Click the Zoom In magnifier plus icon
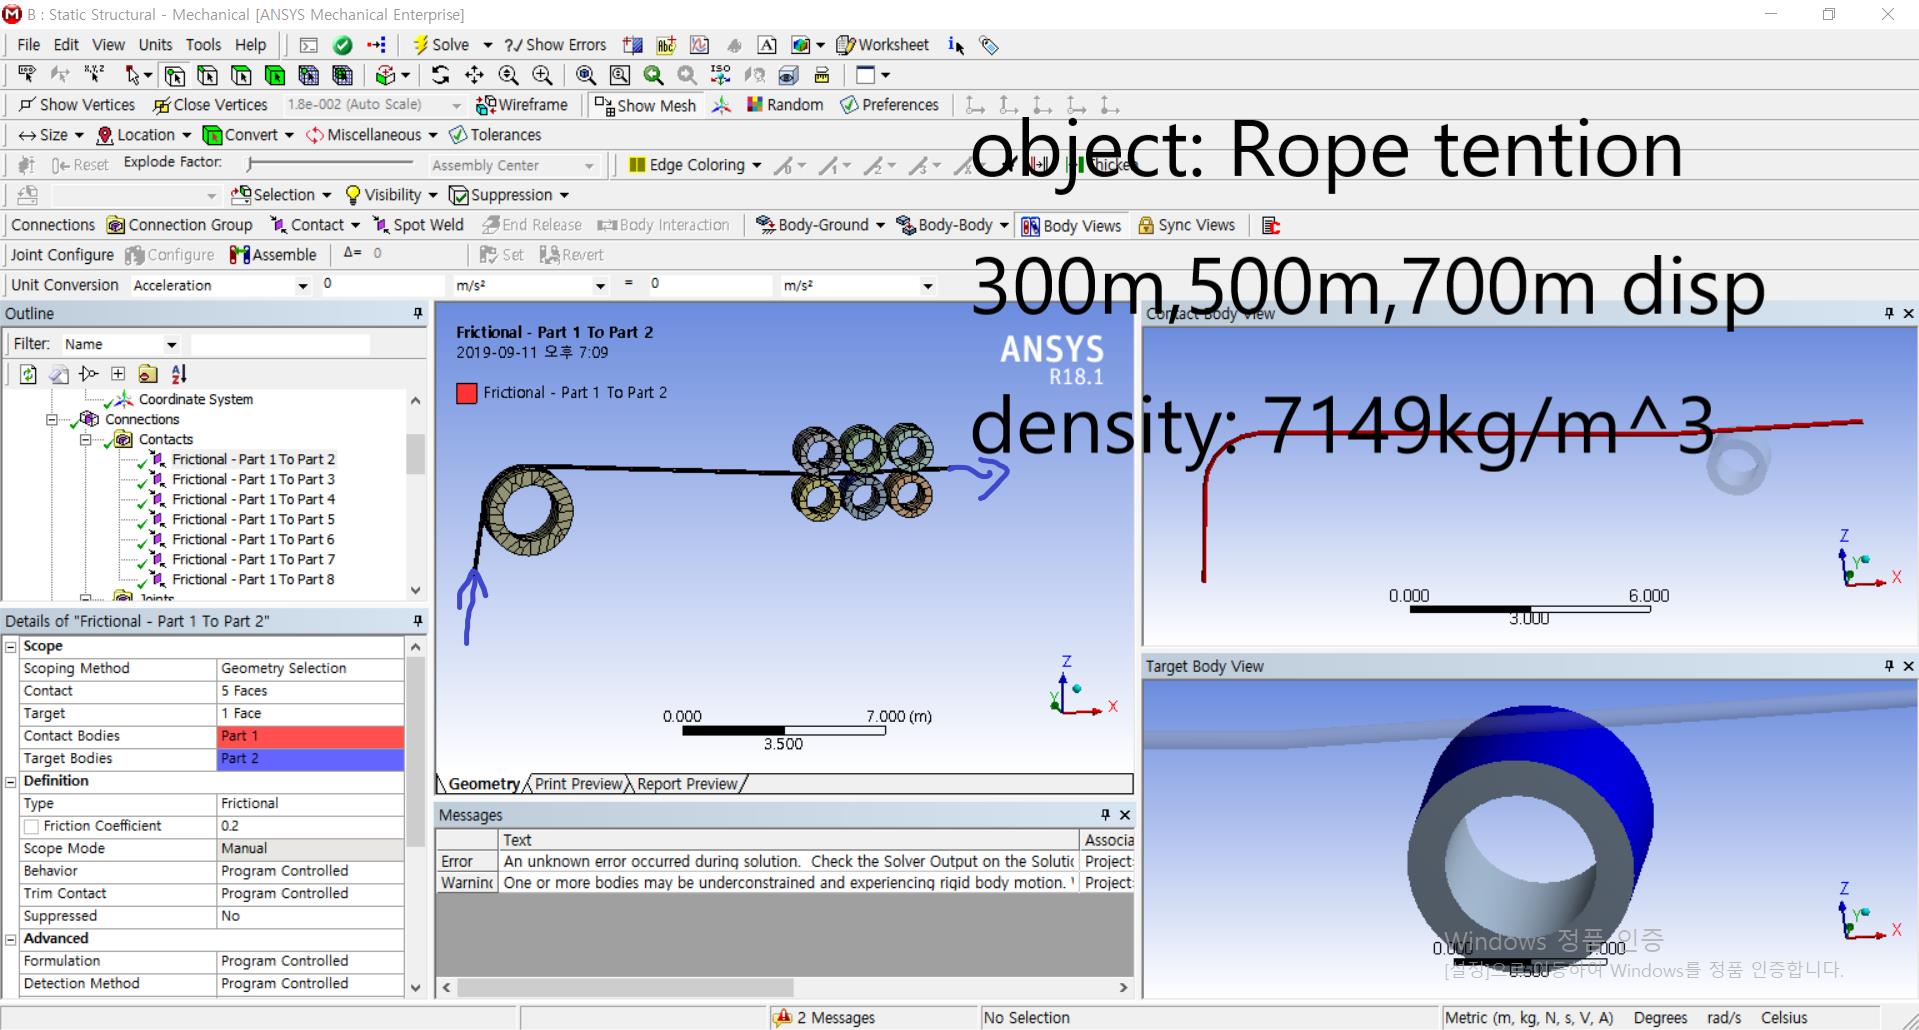Viewport: 1919px width, 1030px height. (542, 75)
